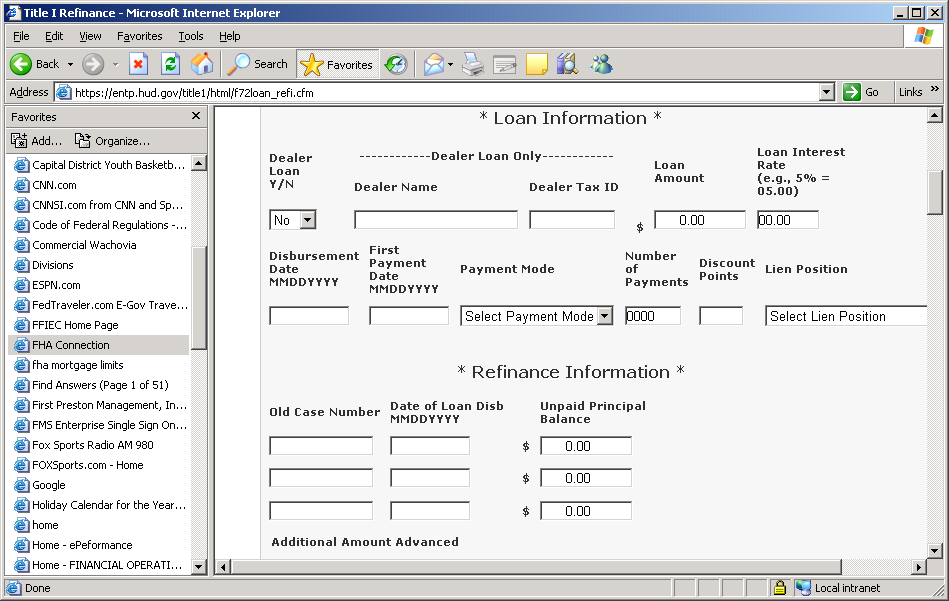Image resolution: width=949 pixels, height=601 pixels.
Task: Click the Stop page loading icon
Action: pos(139,64)
